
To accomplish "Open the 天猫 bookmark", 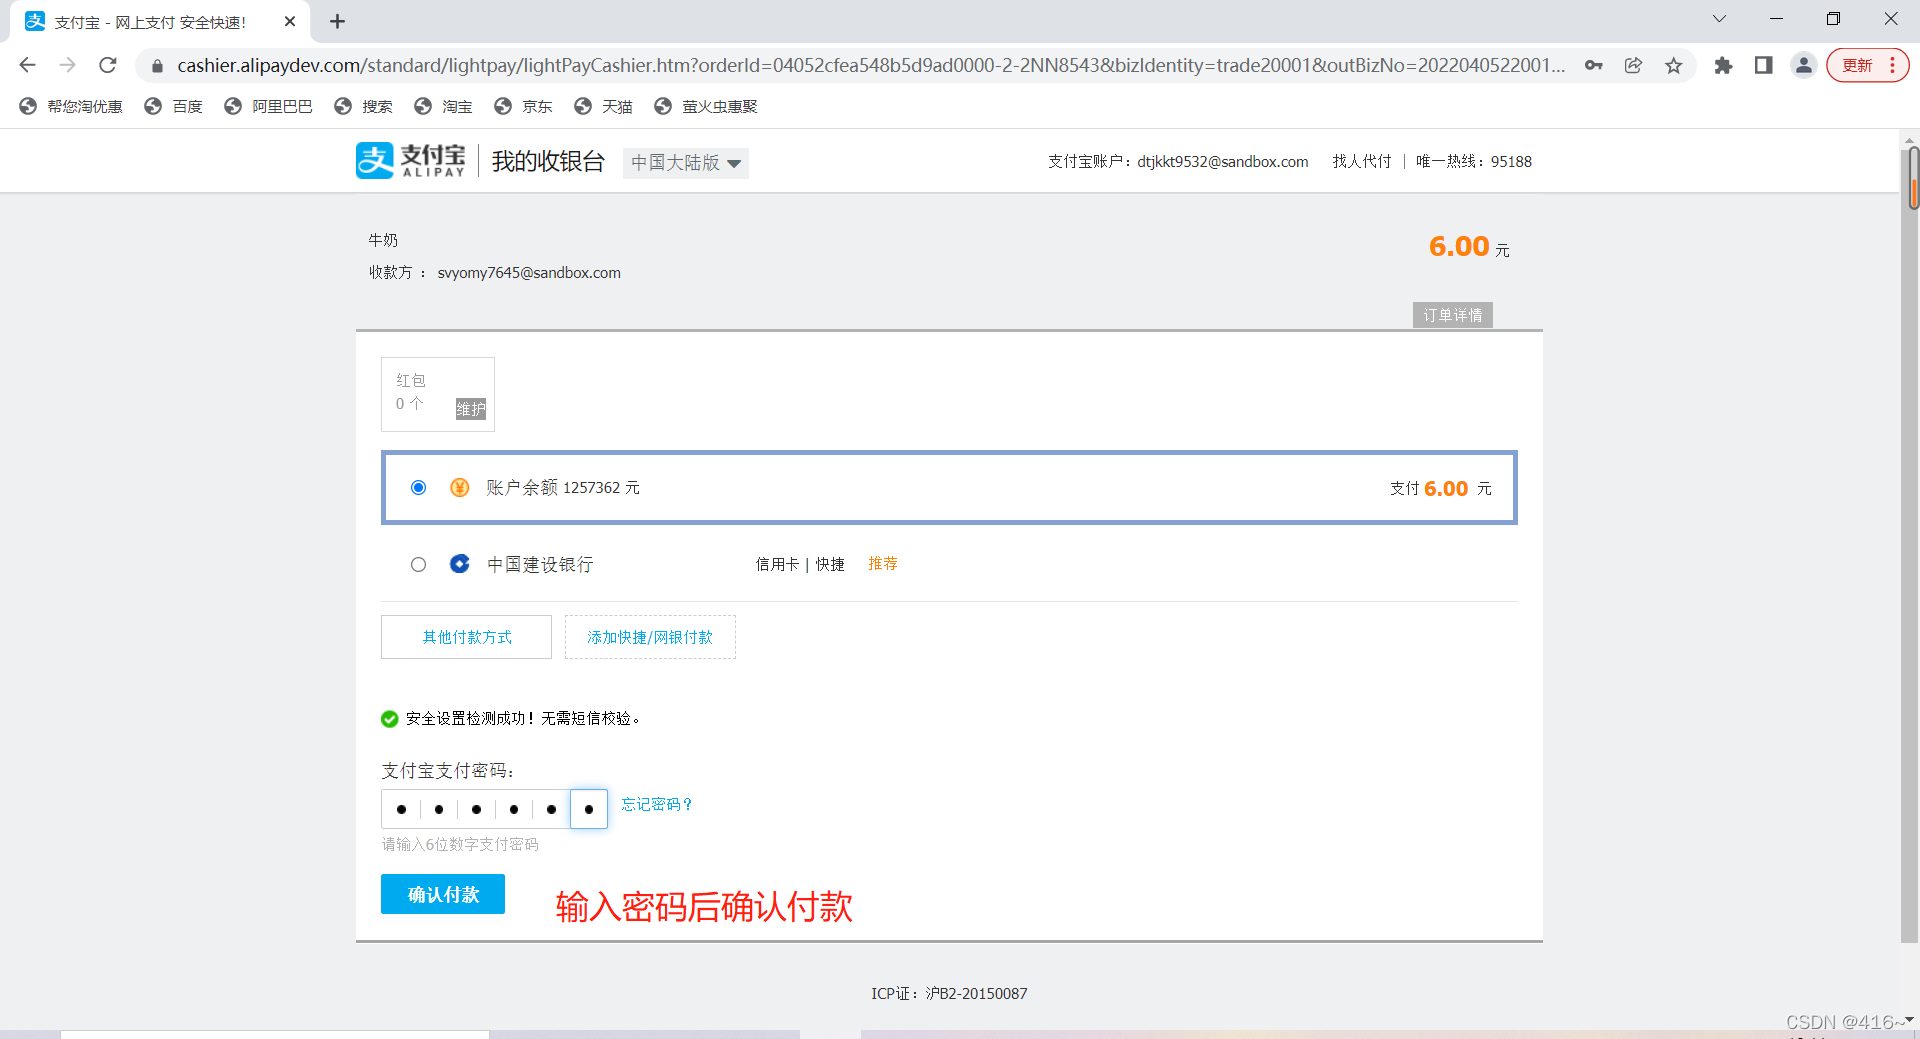I will coord(604,106).
